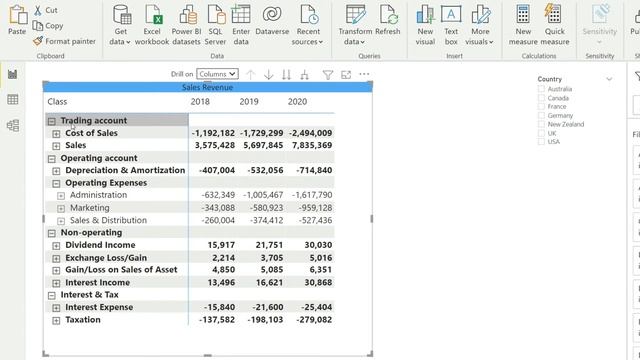Check the Canada country box
The width and height of the screenshot is (640, 360).
(x=541, y=98)
